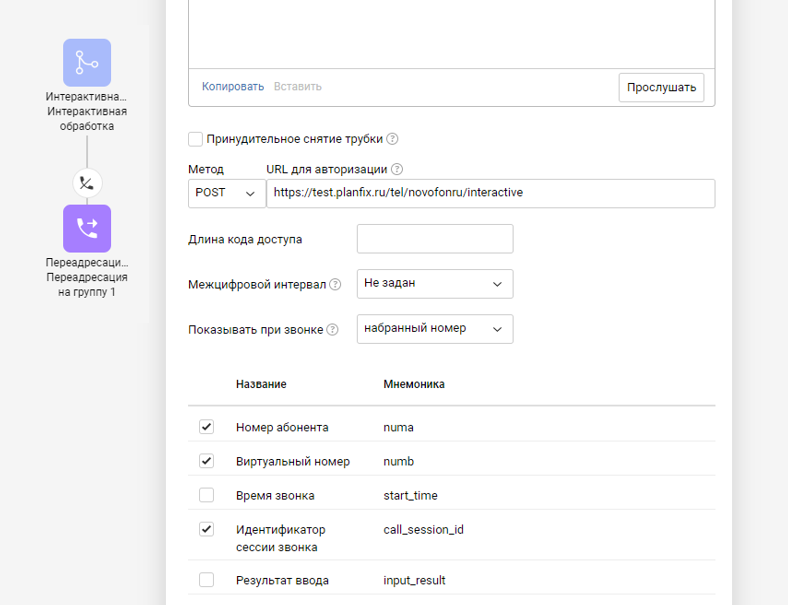Click the Время звонка row label
The width and height of the screenshot is (788, 605).
pyautogui.click(x=275, y=495)
